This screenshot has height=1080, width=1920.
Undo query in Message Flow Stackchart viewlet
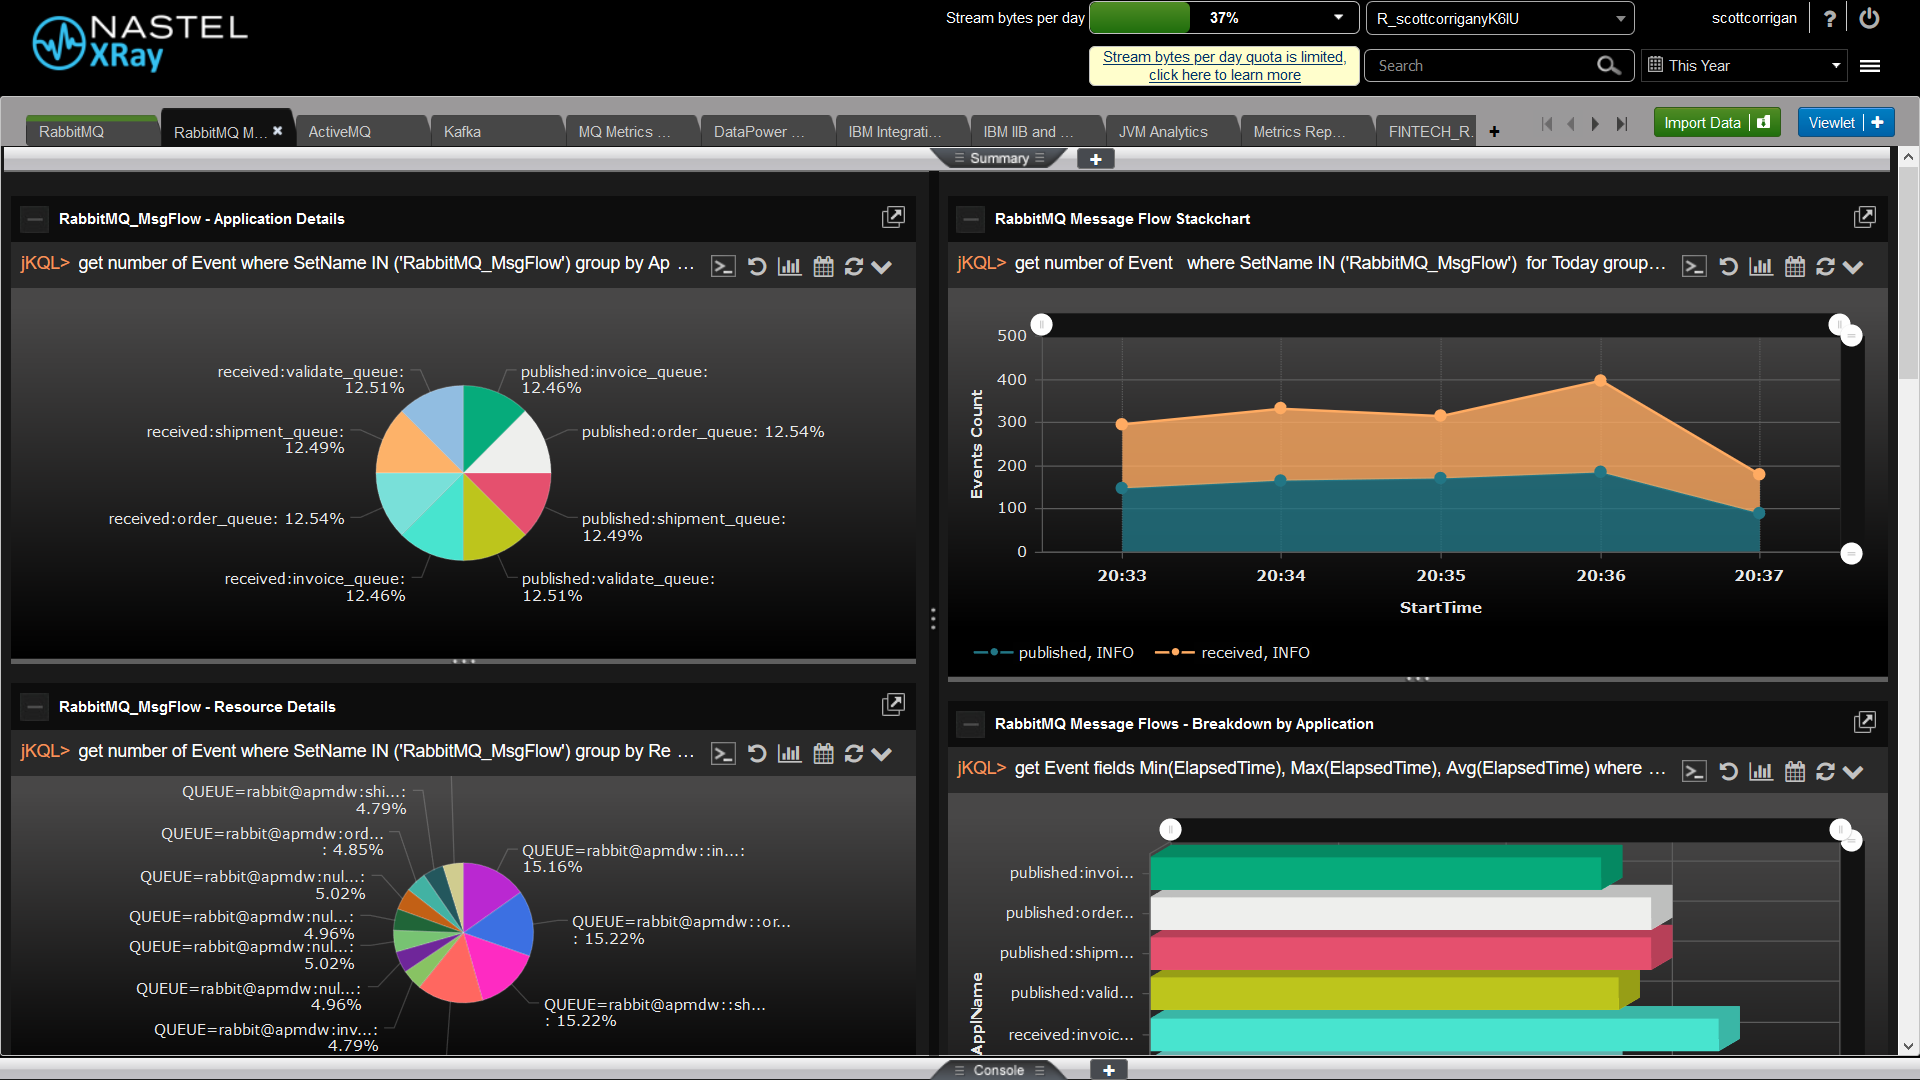point(1728,267)
